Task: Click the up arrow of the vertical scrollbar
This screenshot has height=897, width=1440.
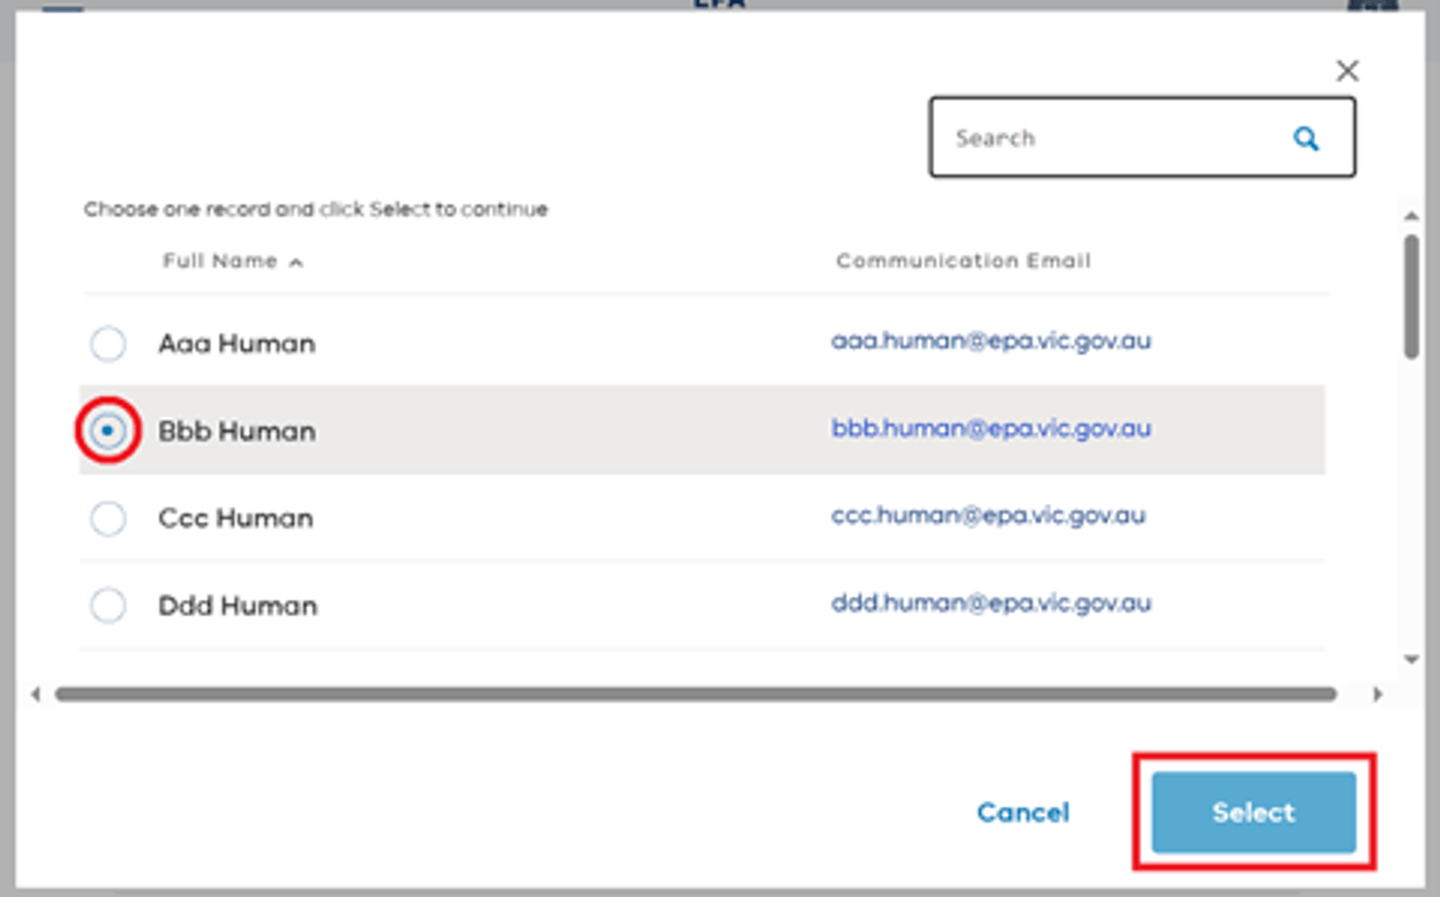Action: 1410,214
